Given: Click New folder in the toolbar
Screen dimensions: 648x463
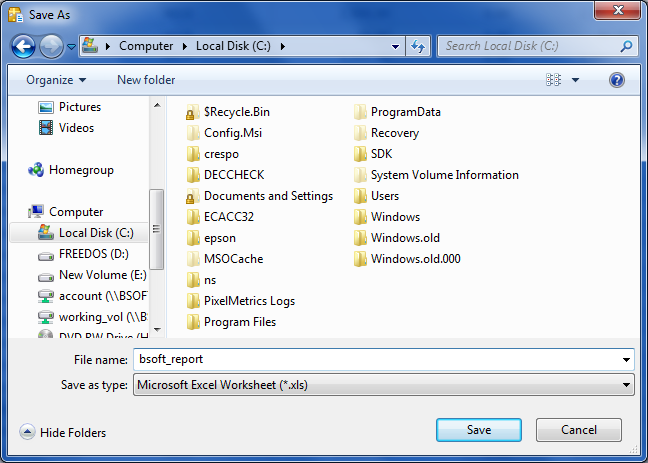Looking at the screenshot, I should click(146, 80).
